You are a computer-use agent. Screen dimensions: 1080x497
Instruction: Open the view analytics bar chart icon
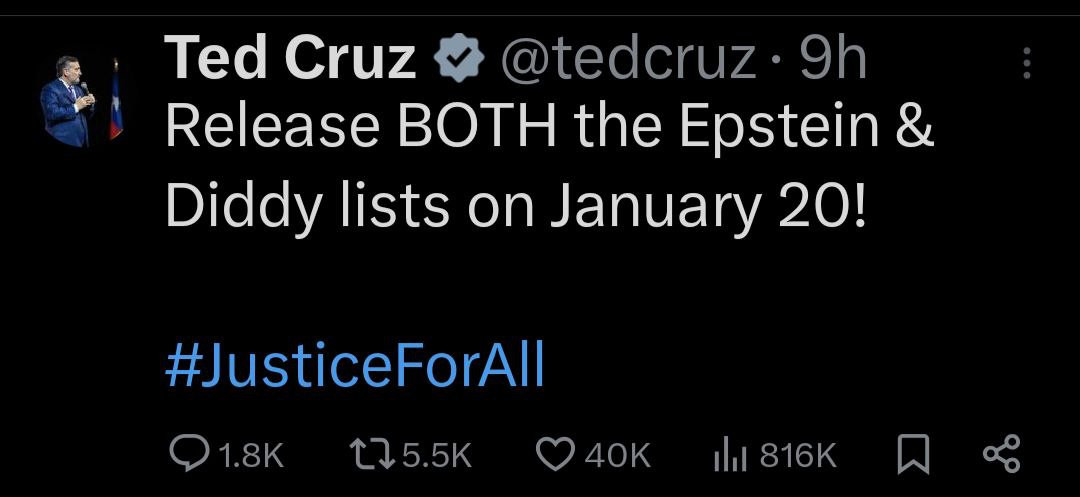coord(732,456)
